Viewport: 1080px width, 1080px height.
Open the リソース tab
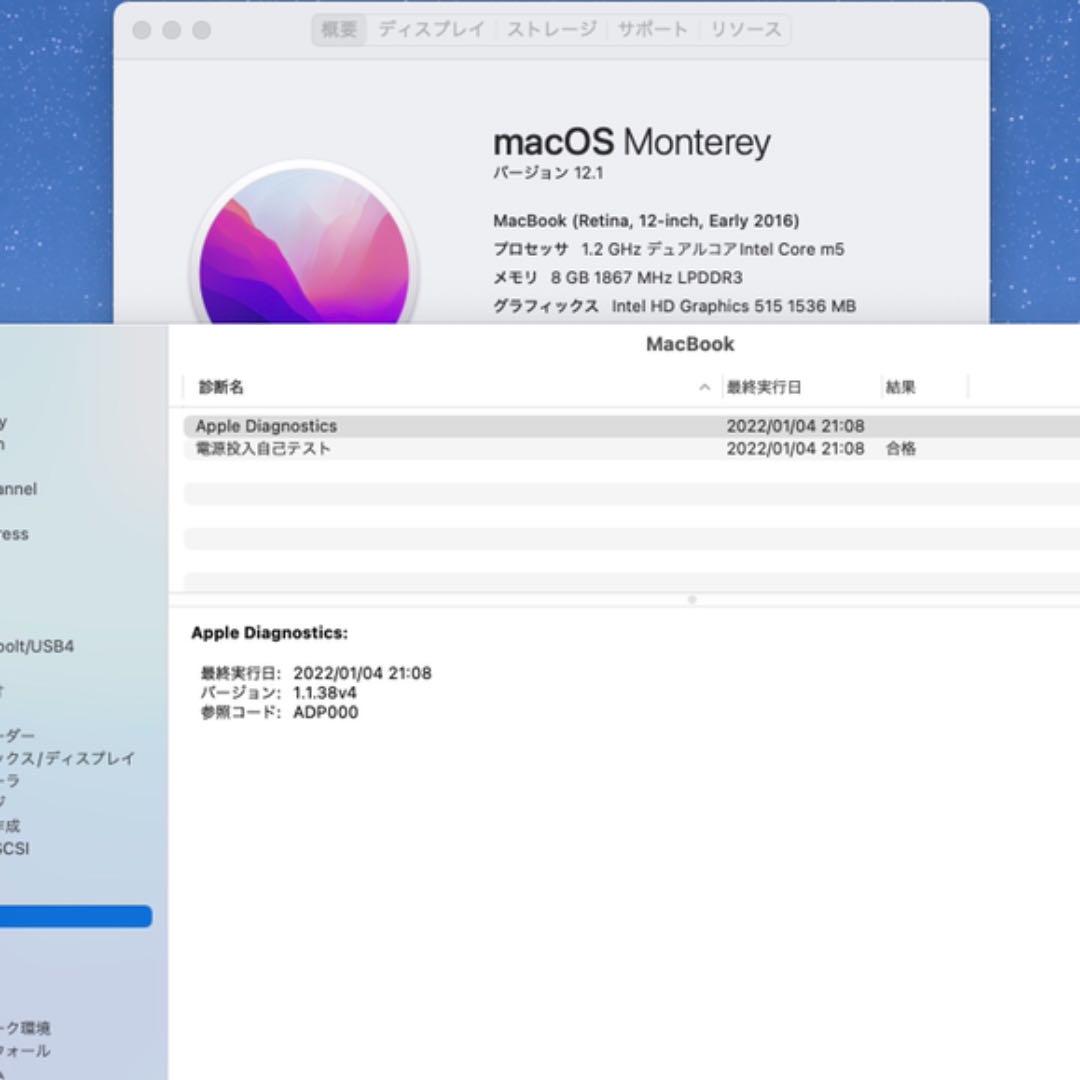point(746,30)
